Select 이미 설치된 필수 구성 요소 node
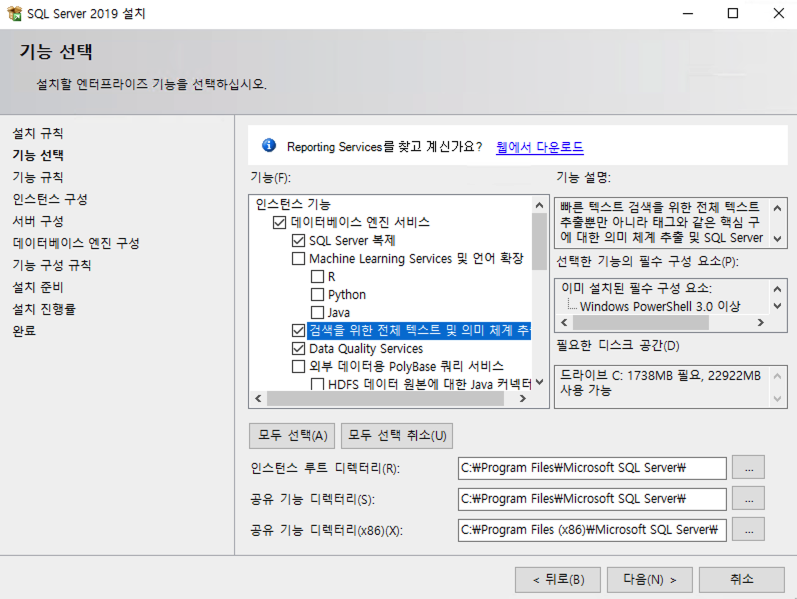Viewport: 797px width, 599px height. (636, 288)
